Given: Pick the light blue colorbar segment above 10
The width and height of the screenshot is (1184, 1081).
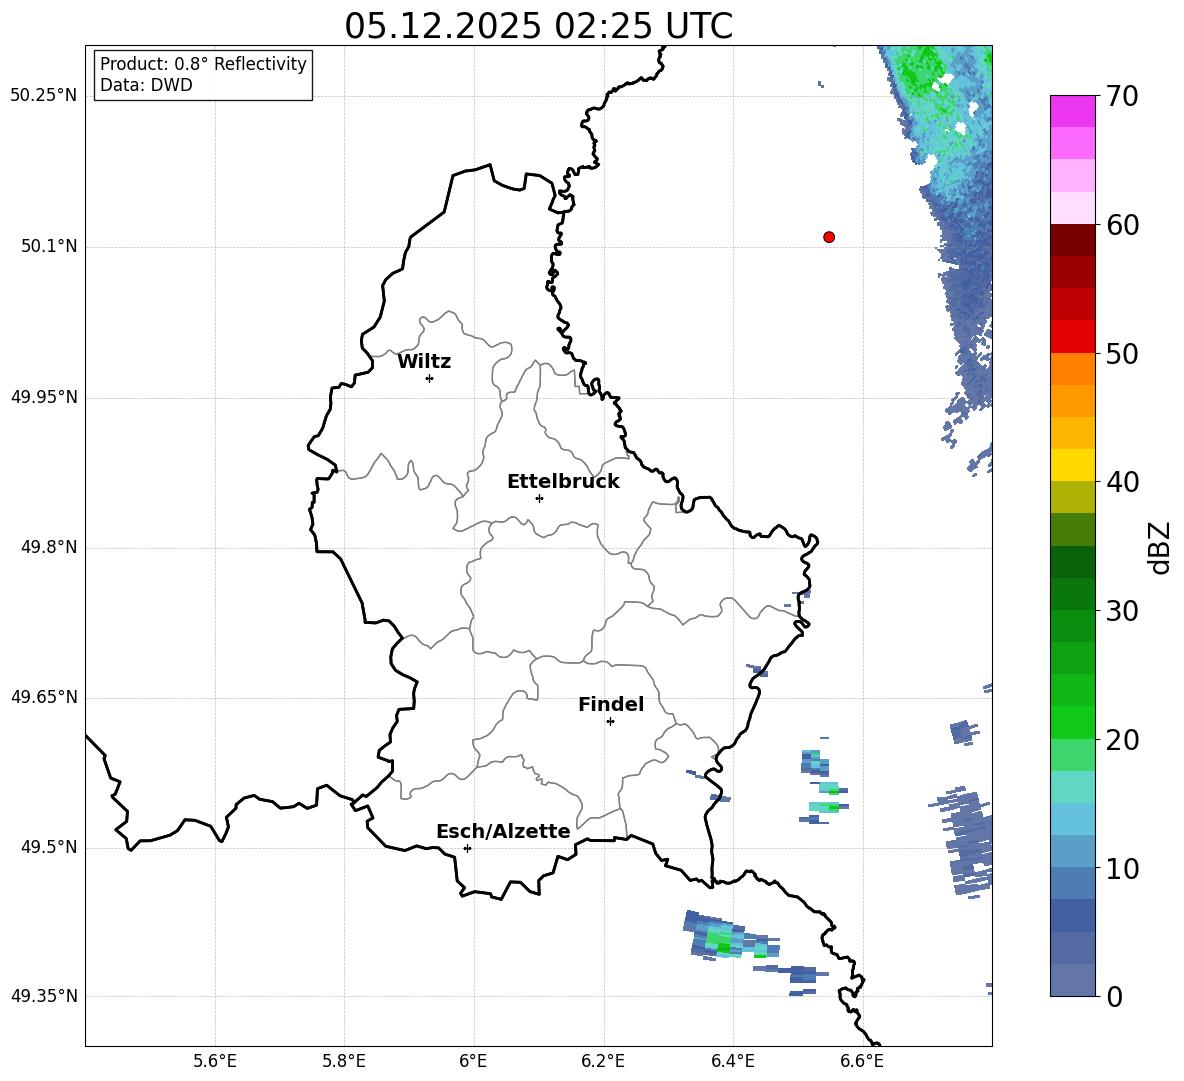Looking at the screenshot, I should (x=1072, y=819).
